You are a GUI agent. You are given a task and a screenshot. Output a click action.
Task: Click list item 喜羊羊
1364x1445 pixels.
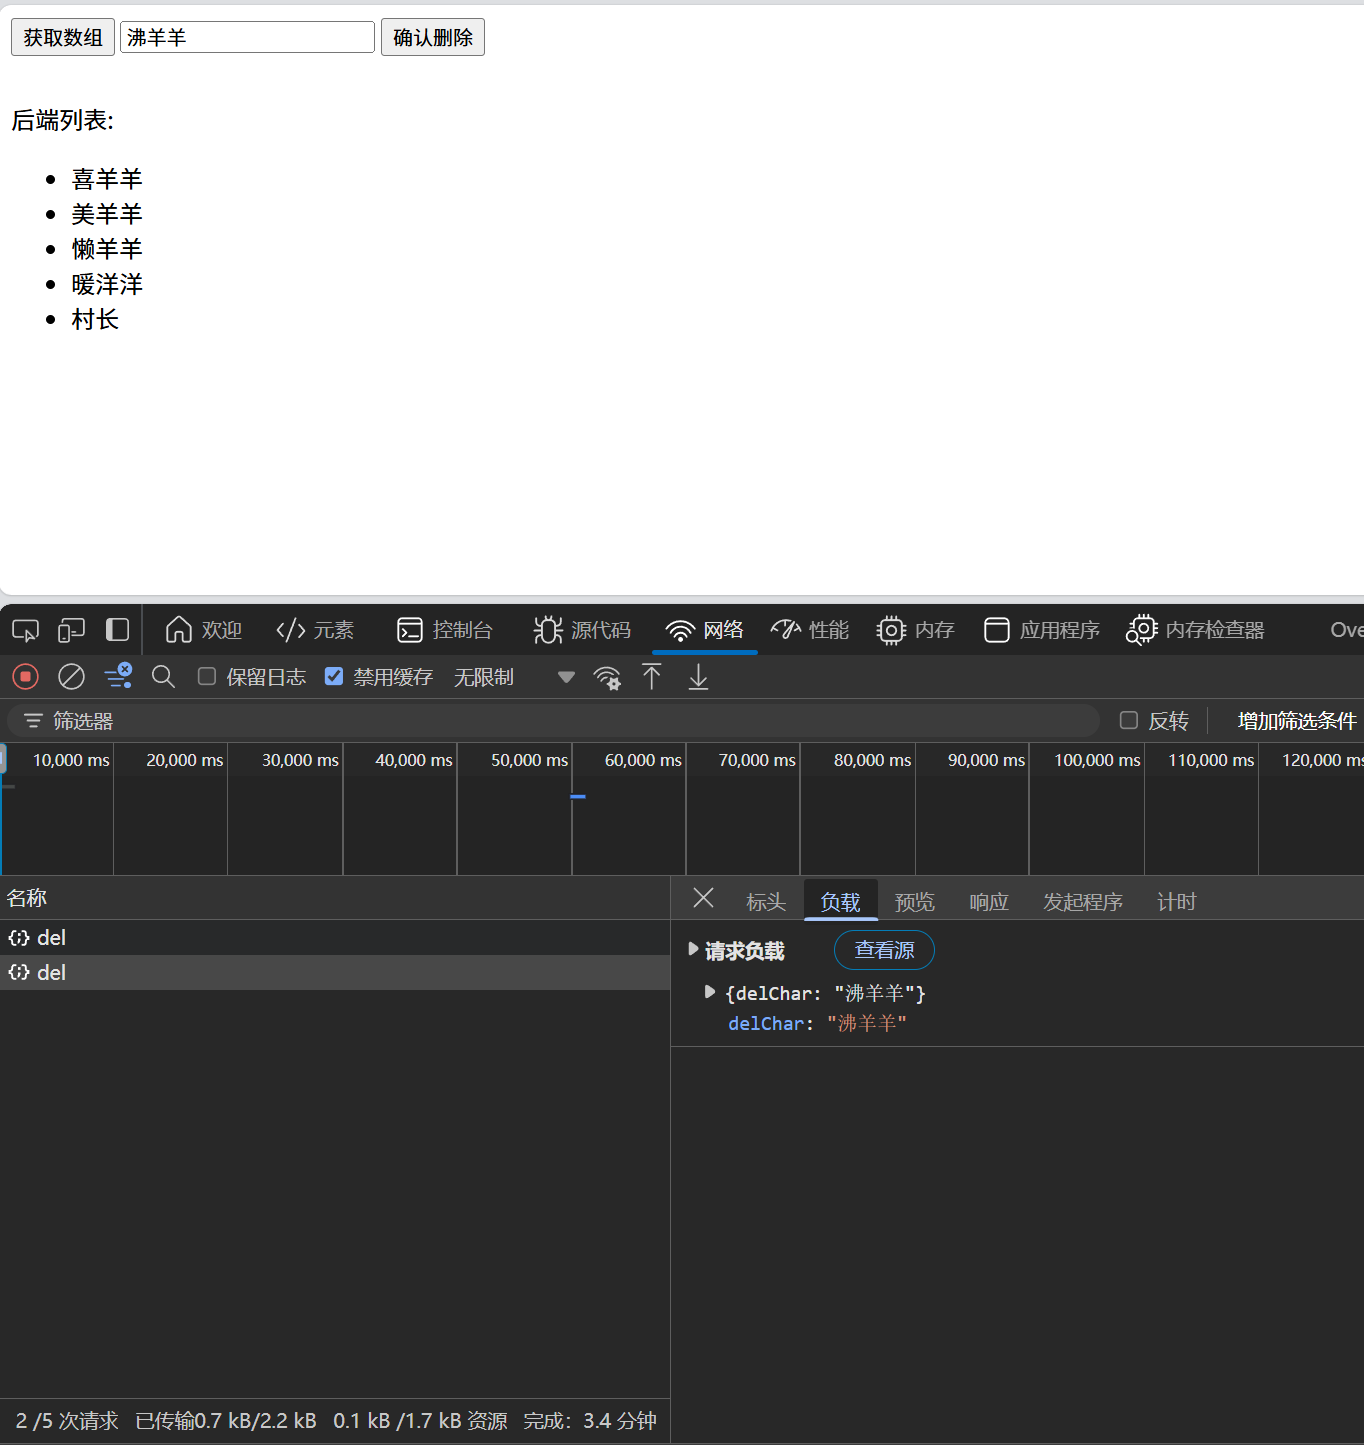coord(107,179)
